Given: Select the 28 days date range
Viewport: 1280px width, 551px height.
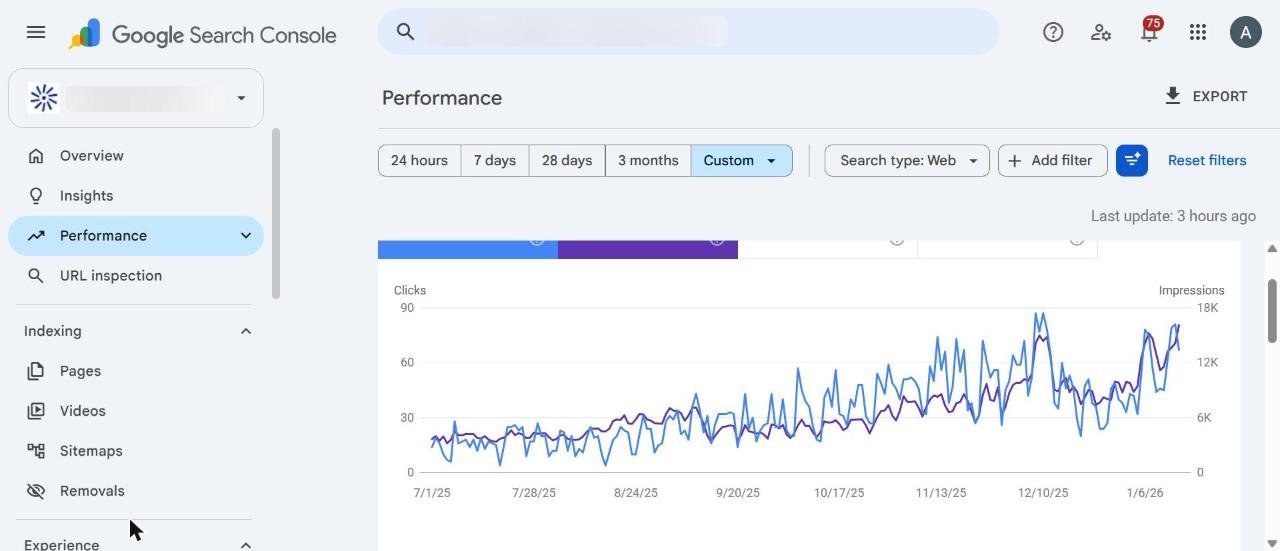Looking at the screenshot, I should tap(567, 160).
